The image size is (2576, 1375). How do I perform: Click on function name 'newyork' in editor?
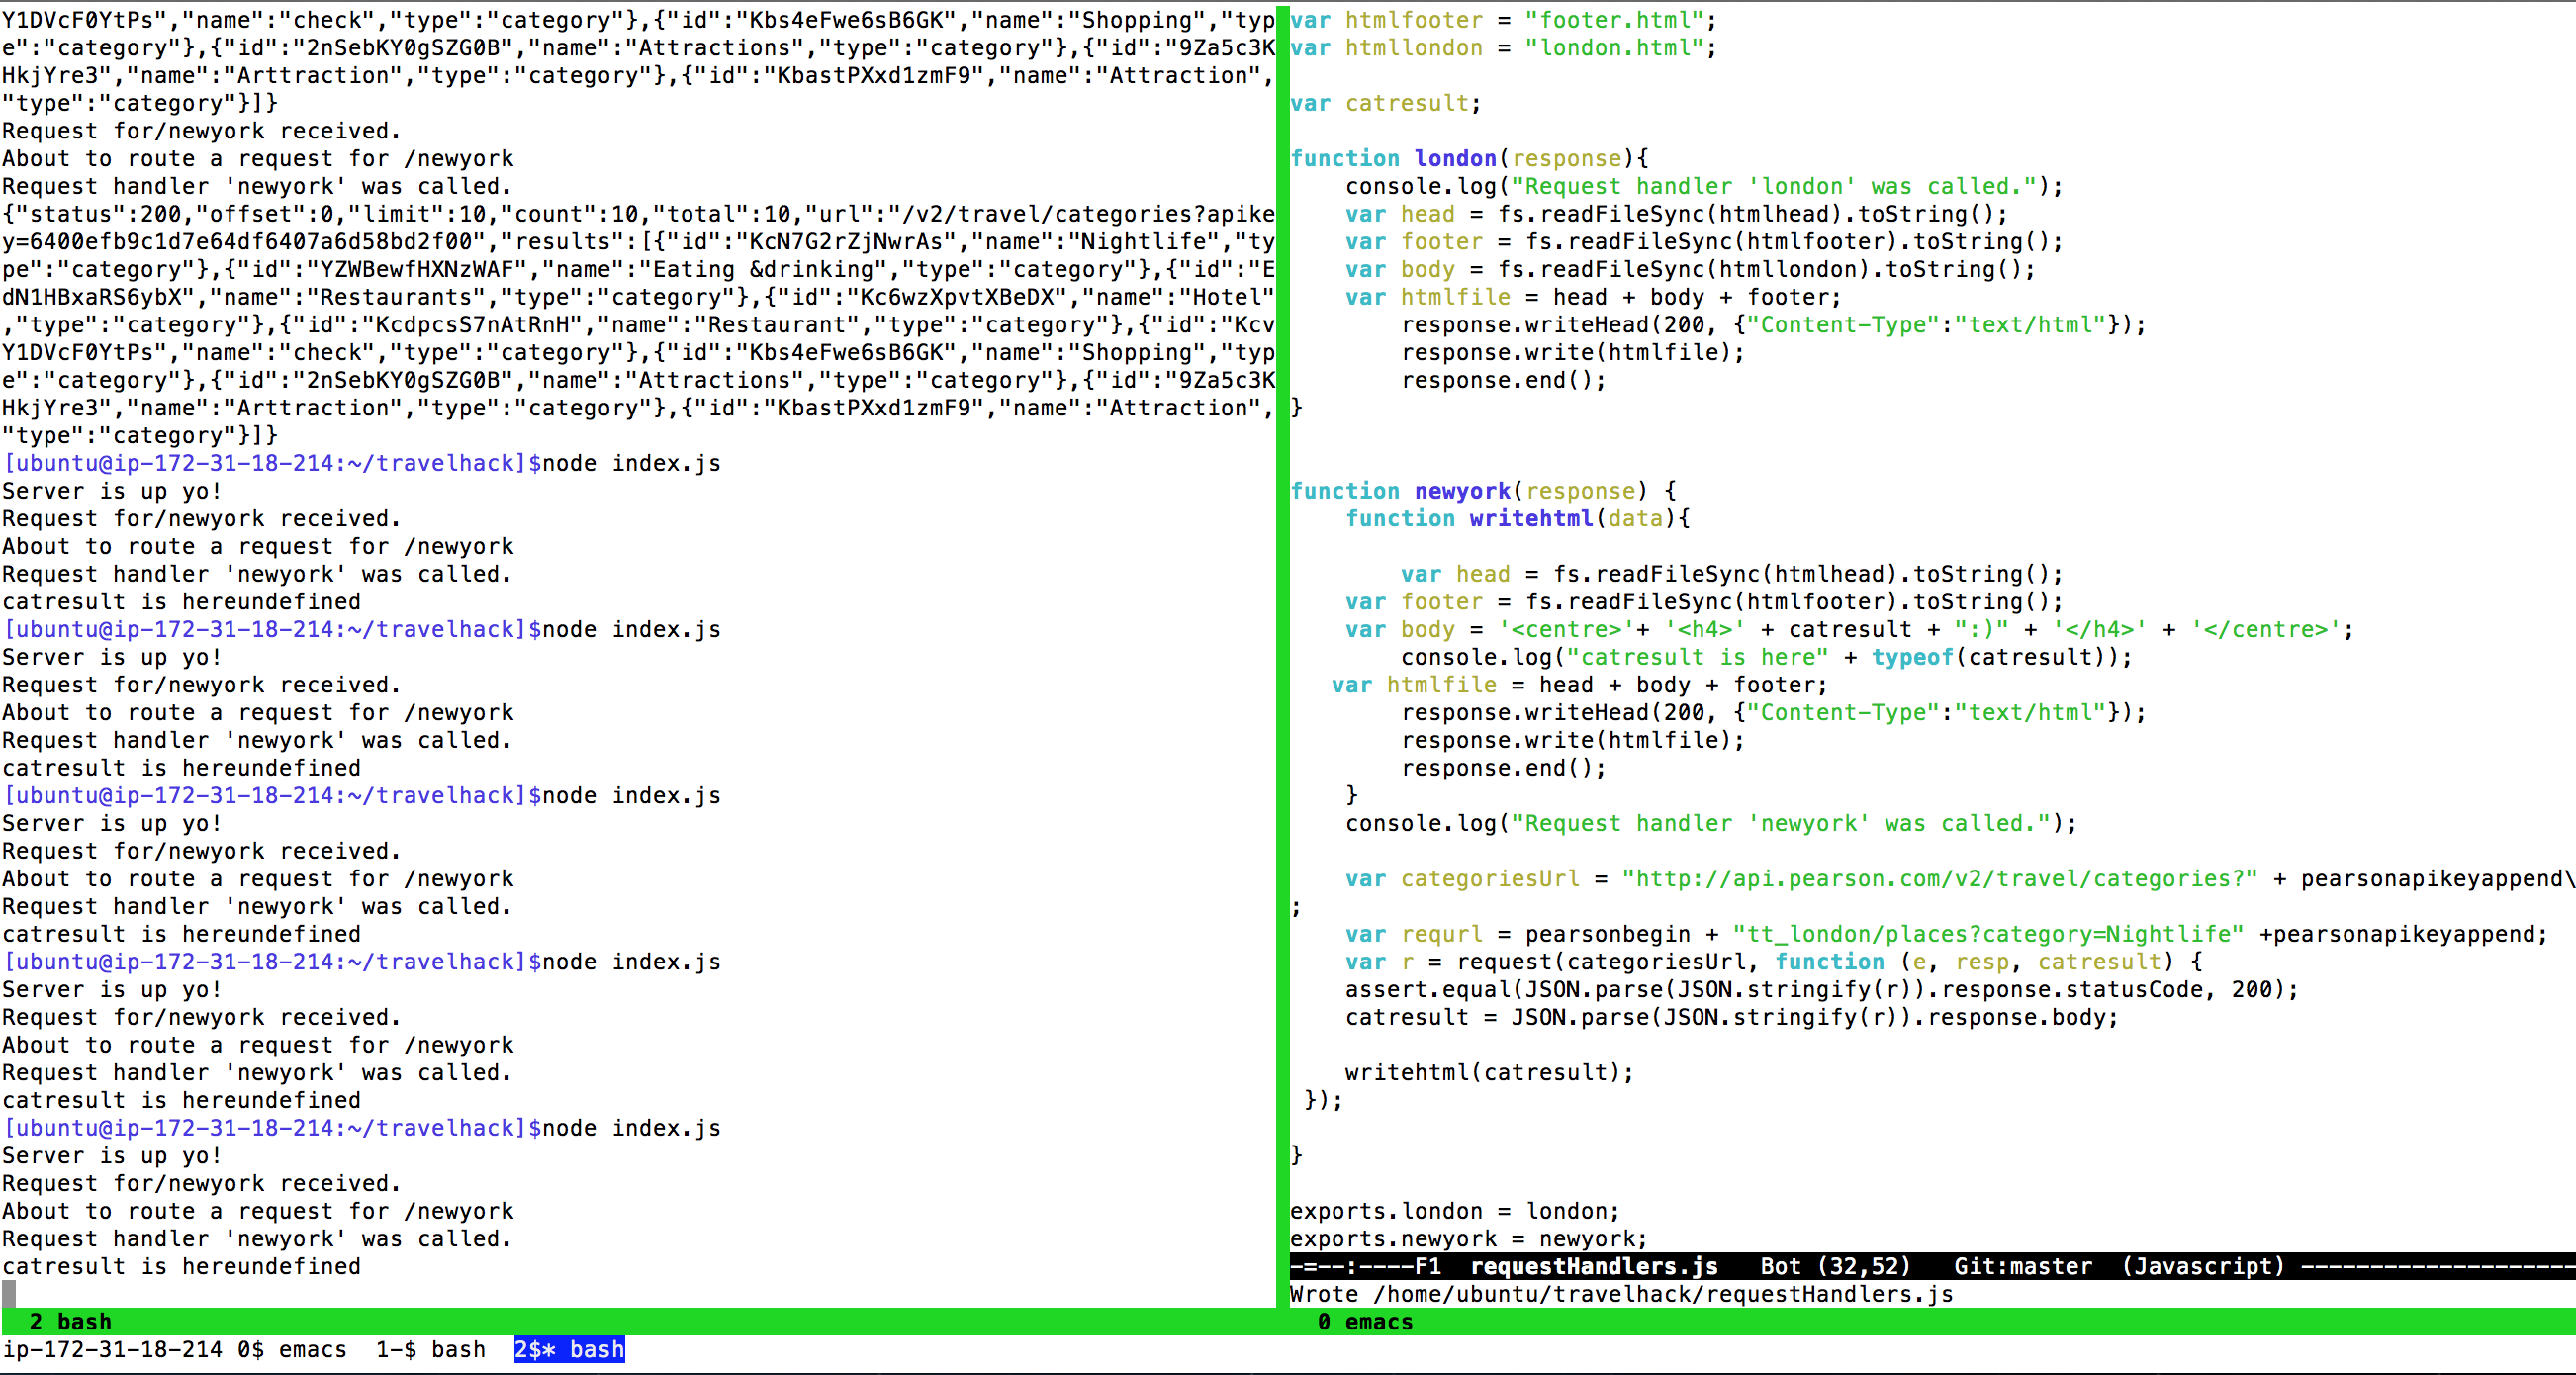(1462, 491)
